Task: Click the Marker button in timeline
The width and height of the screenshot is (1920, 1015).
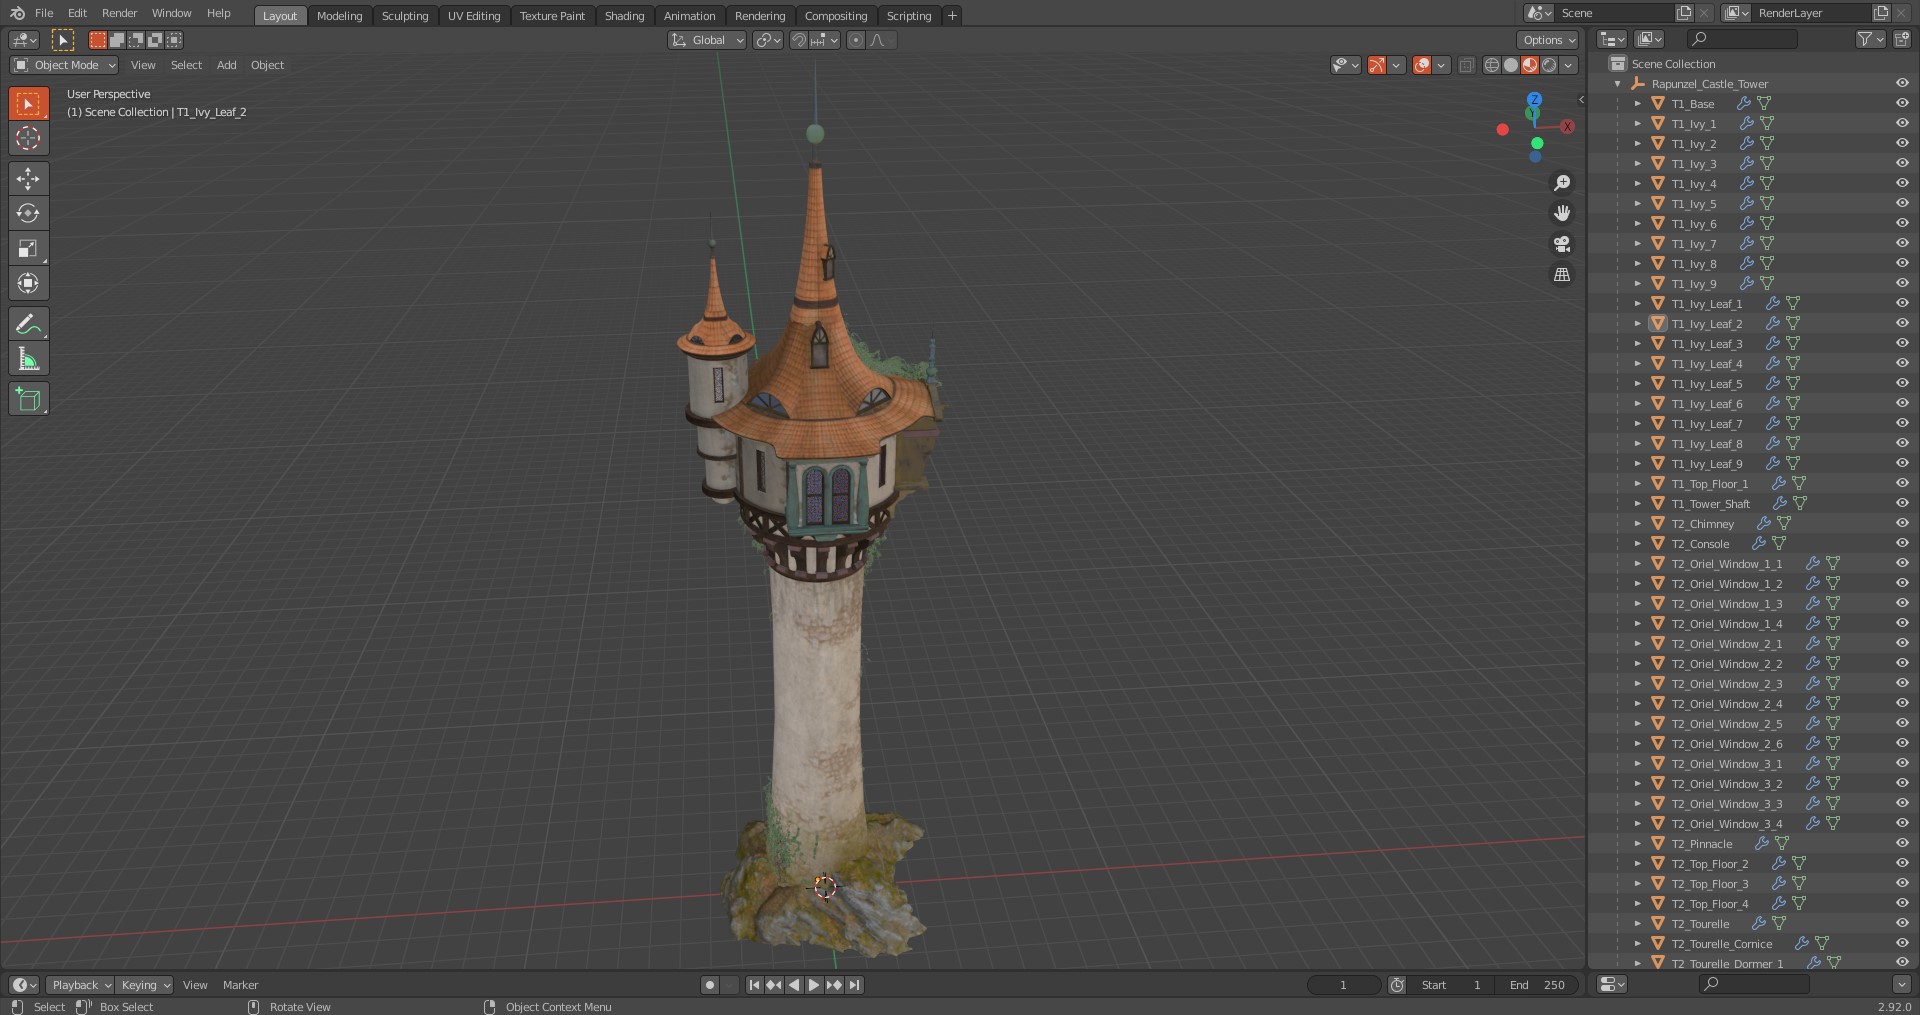Action: click(240, 985)
